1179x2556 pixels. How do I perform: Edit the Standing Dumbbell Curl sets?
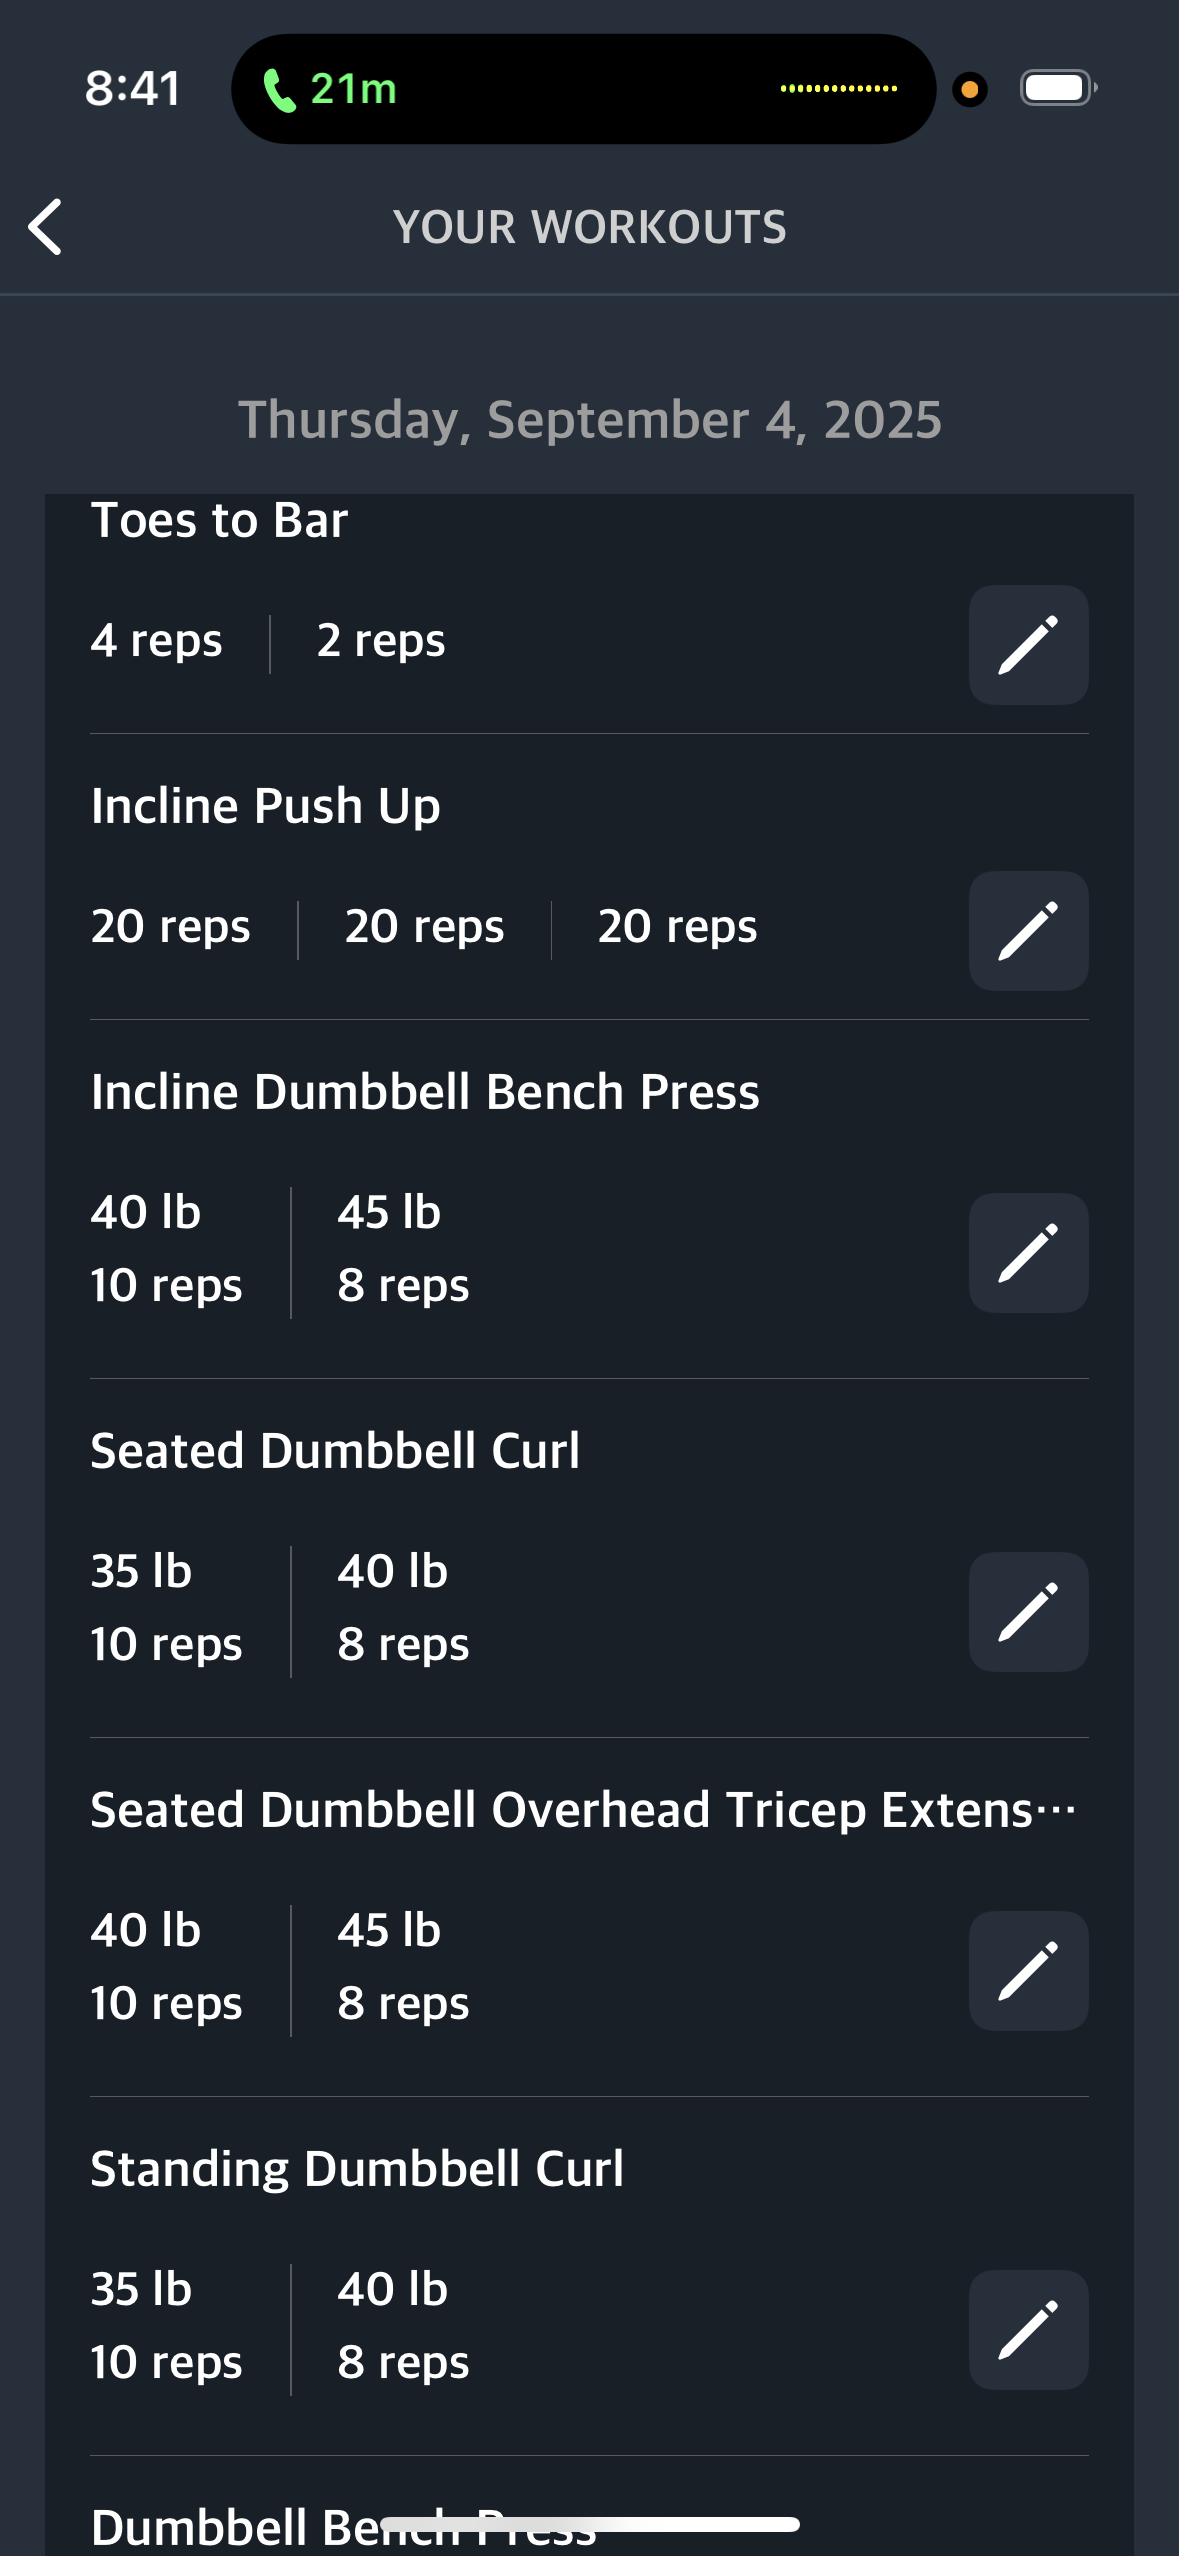[x=1028, y=2330]
